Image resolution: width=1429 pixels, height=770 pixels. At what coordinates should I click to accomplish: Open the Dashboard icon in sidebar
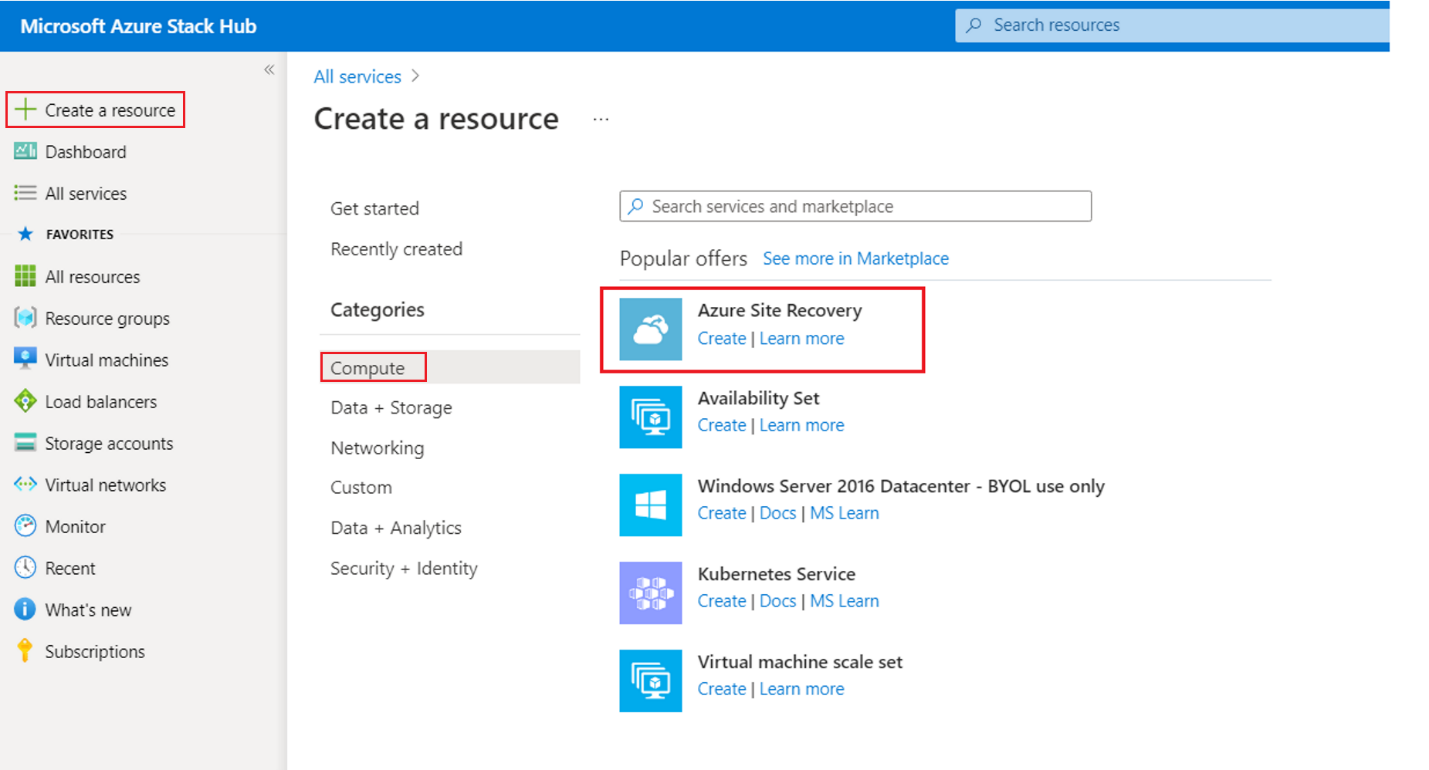click(x=25, y=152)
